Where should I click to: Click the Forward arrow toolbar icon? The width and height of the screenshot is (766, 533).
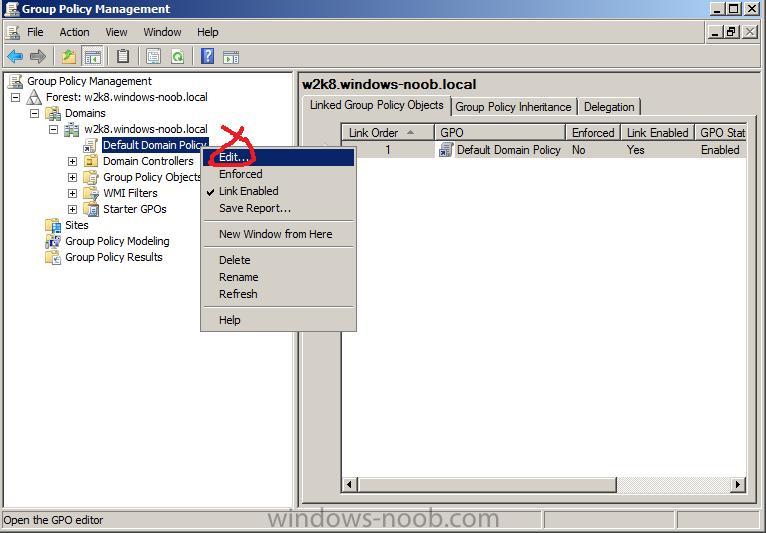pos(38,57)
